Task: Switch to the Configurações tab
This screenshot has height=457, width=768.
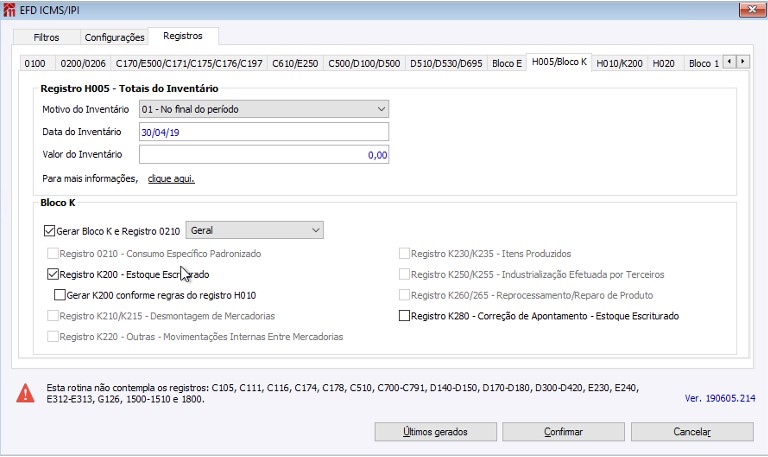Action: pyautogui.click(x=114, y=37)
